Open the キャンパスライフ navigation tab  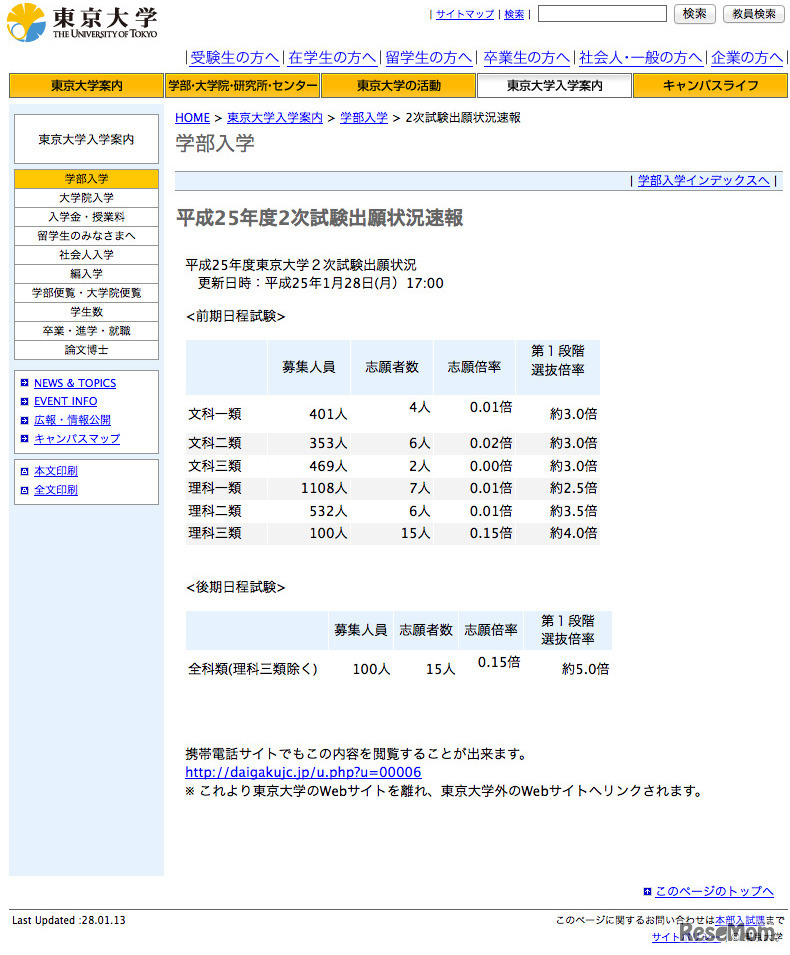click(x=710, y=85)
